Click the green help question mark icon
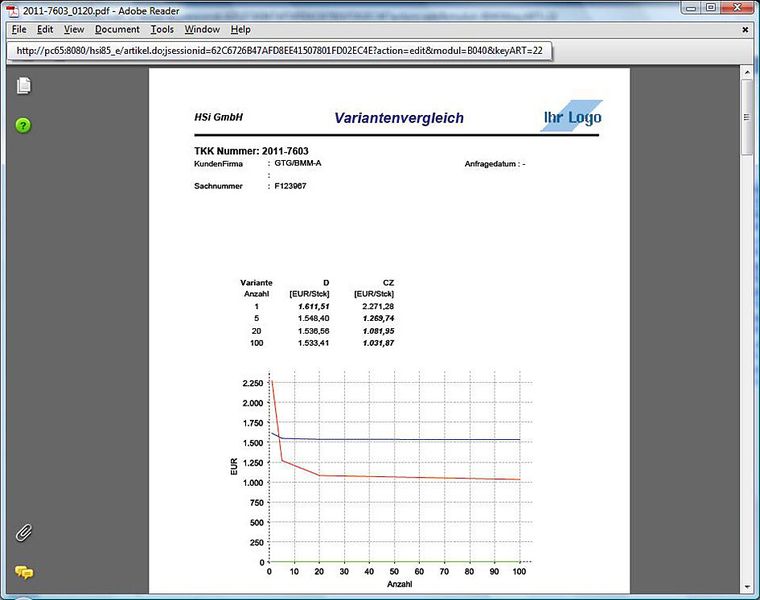The height and width of the screenshot is (600, 760). [x=23, y=126]
